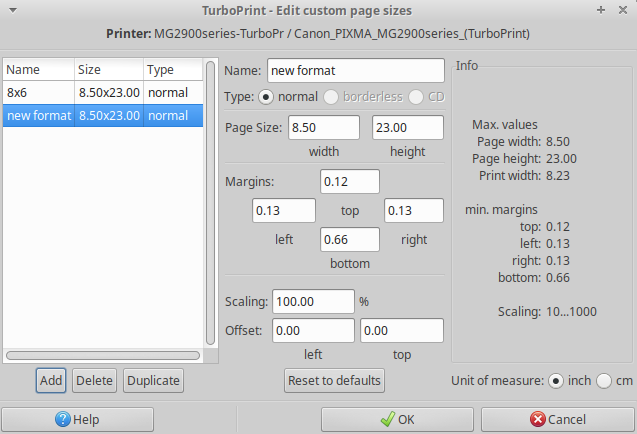The height and width of the screenshot is (434, 637).
Task: Select the normal type radio button
Action: 266,97
